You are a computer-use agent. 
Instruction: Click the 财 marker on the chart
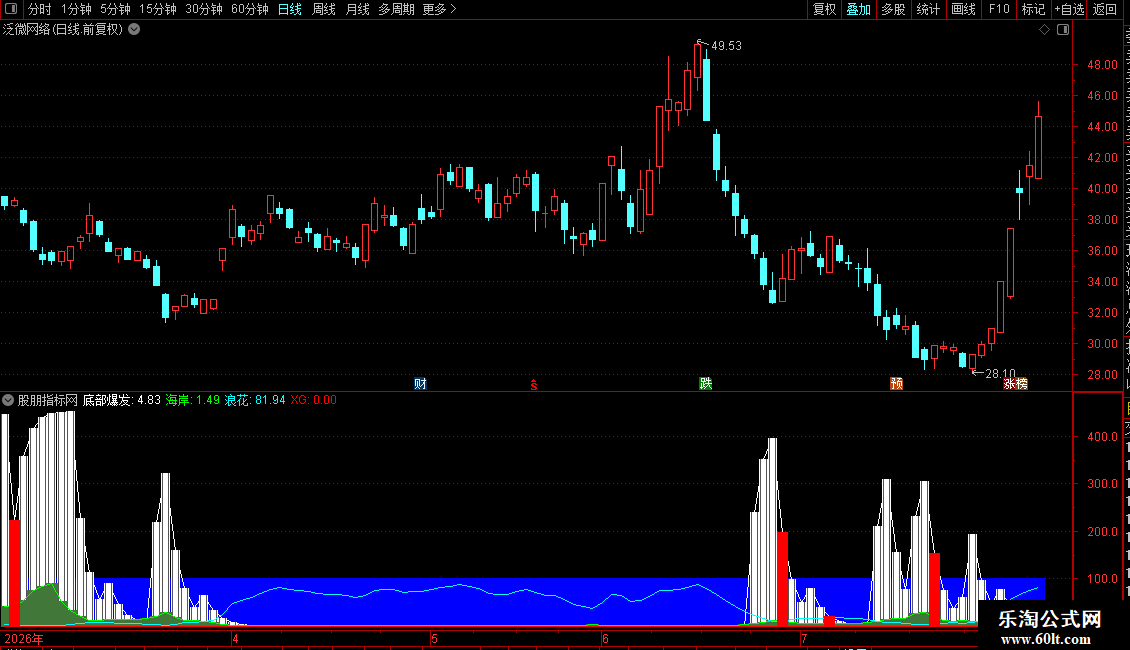420,383
